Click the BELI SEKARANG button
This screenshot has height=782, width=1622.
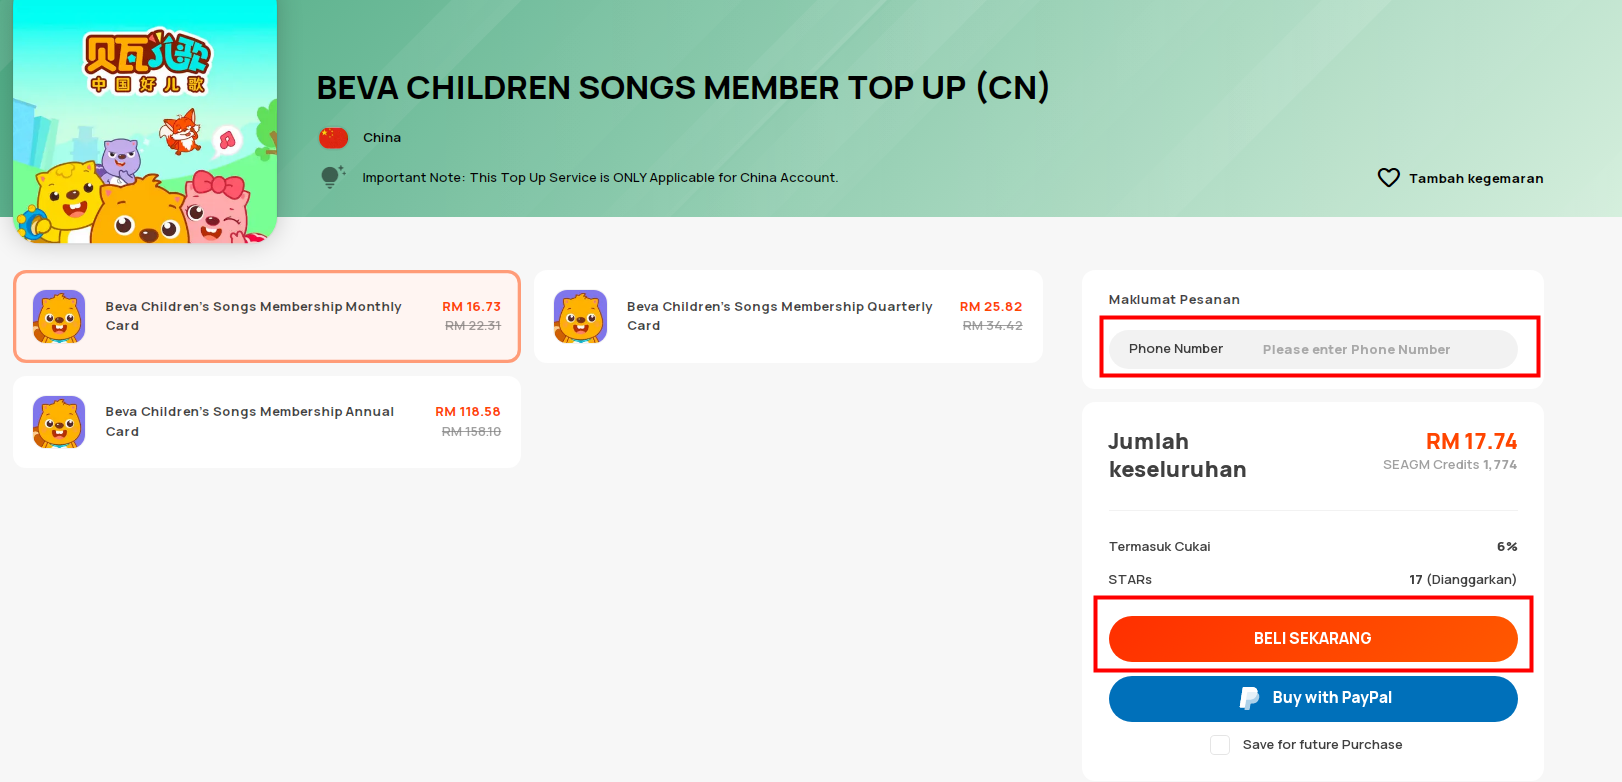(x=1313, y=639)
